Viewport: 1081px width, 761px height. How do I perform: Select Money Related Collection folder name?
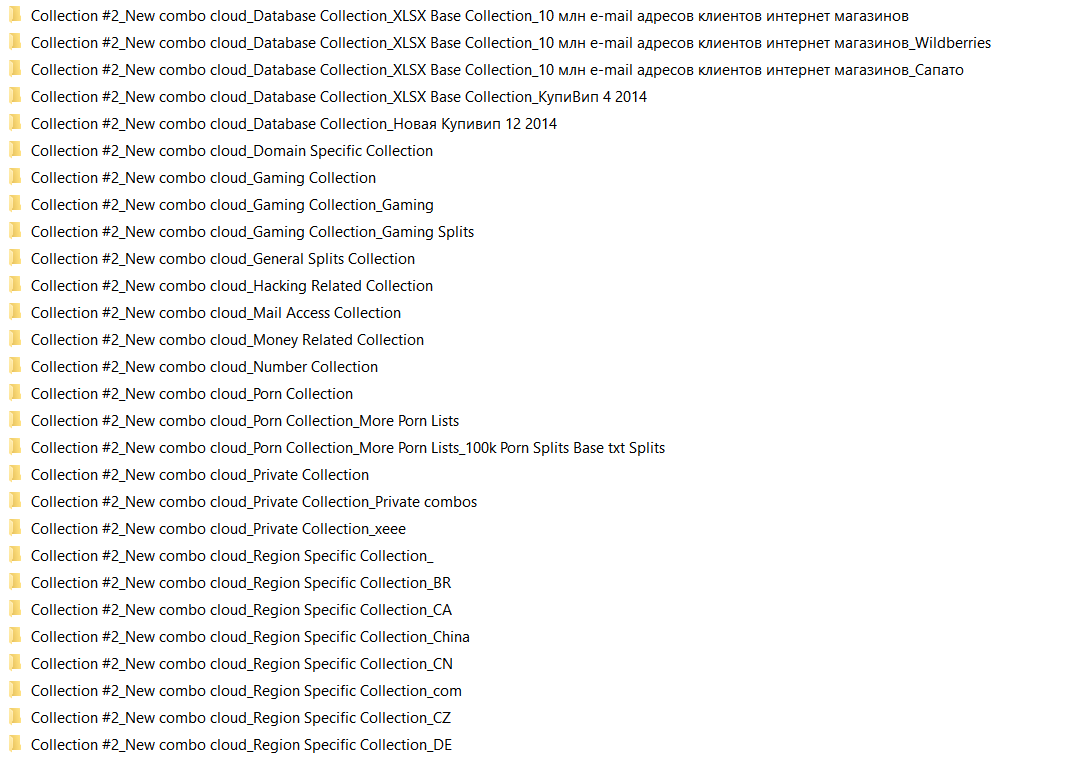(228, 340)
